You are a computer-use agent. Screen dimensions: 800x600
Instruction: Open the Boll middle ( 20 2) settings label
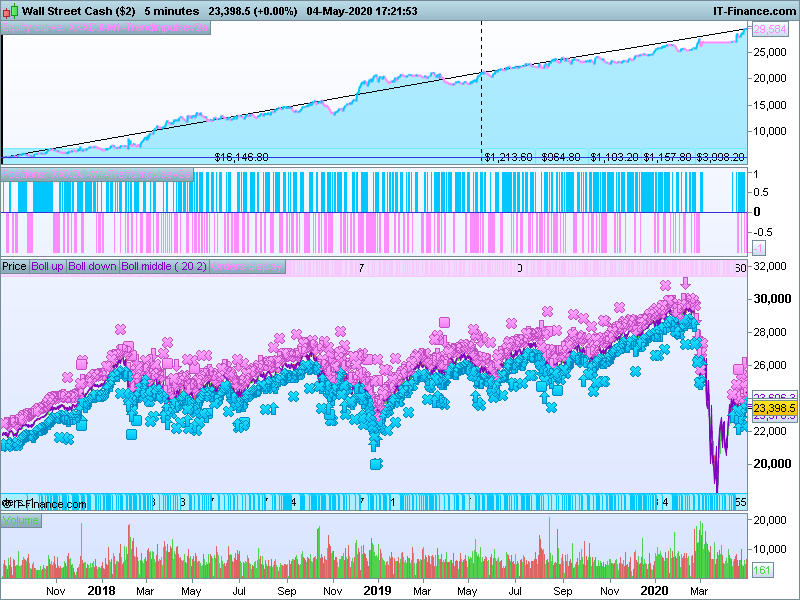pyautogui.click(x=164, y=266)
